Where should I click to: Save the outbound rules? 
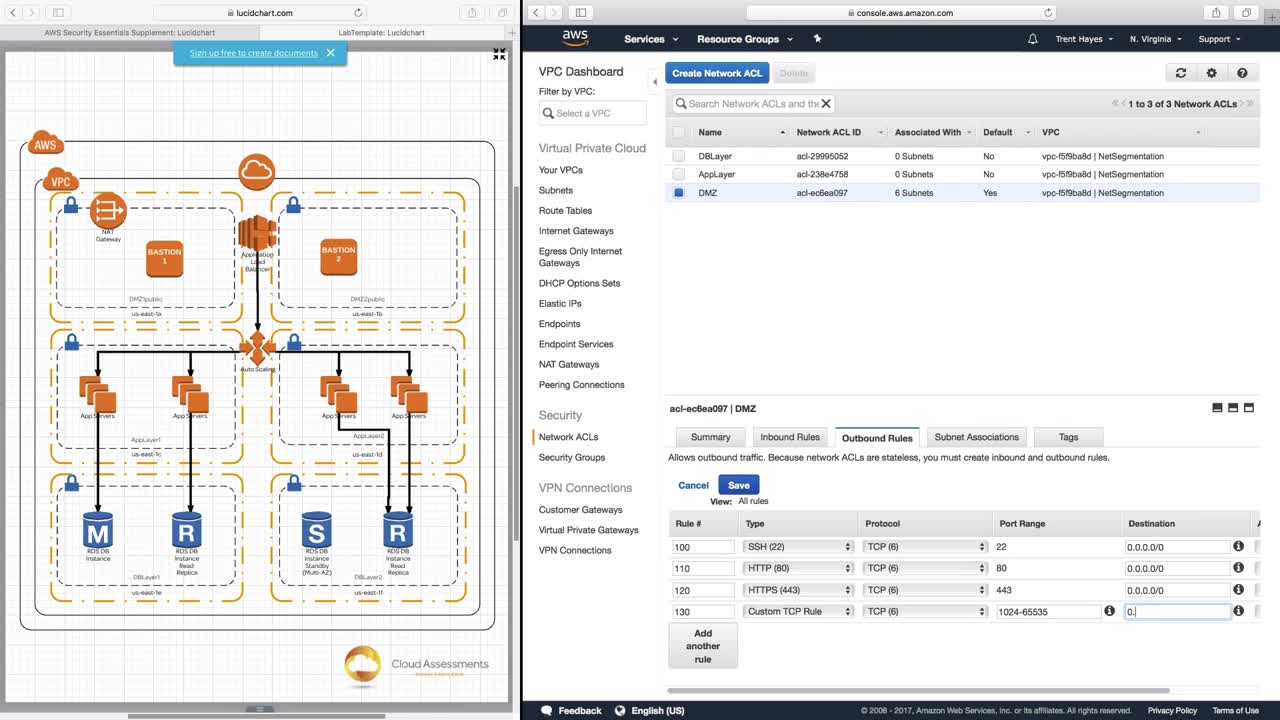pyautogui.click(x=738, y=485)
